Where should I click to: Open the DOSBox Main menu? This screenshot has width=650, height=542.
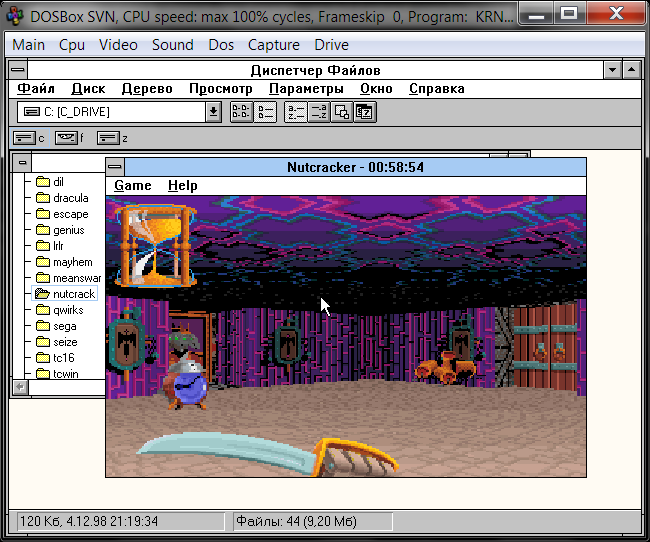(28, 45)
